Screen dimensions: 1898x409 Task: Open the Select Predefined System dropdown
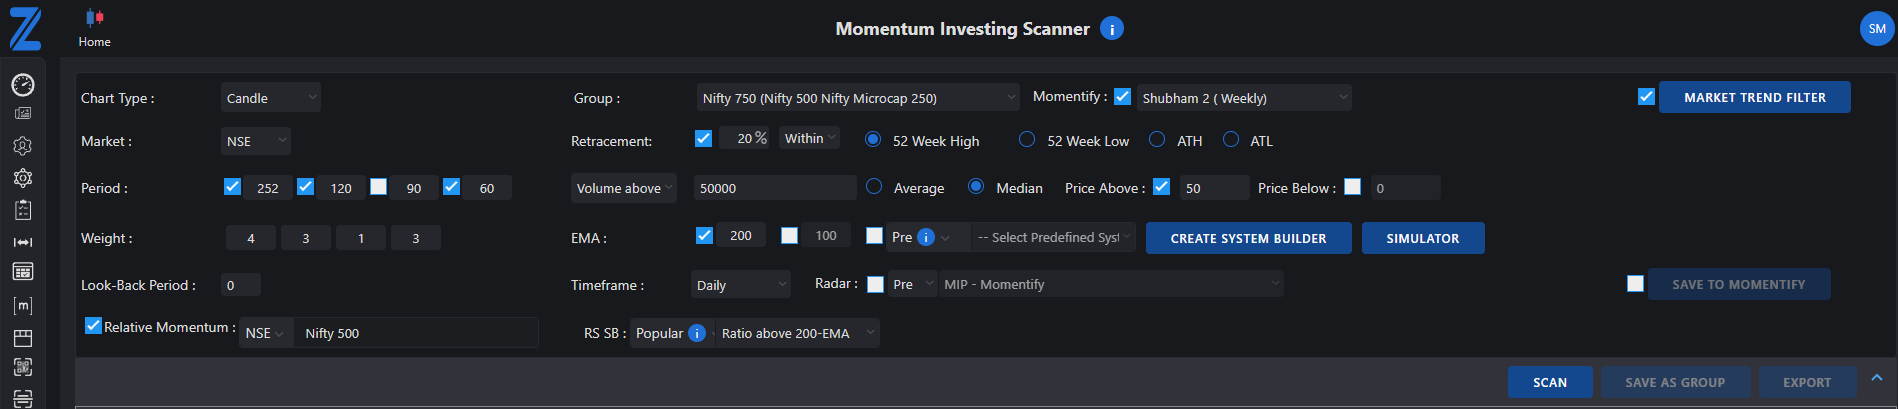tap(1052, 237)
